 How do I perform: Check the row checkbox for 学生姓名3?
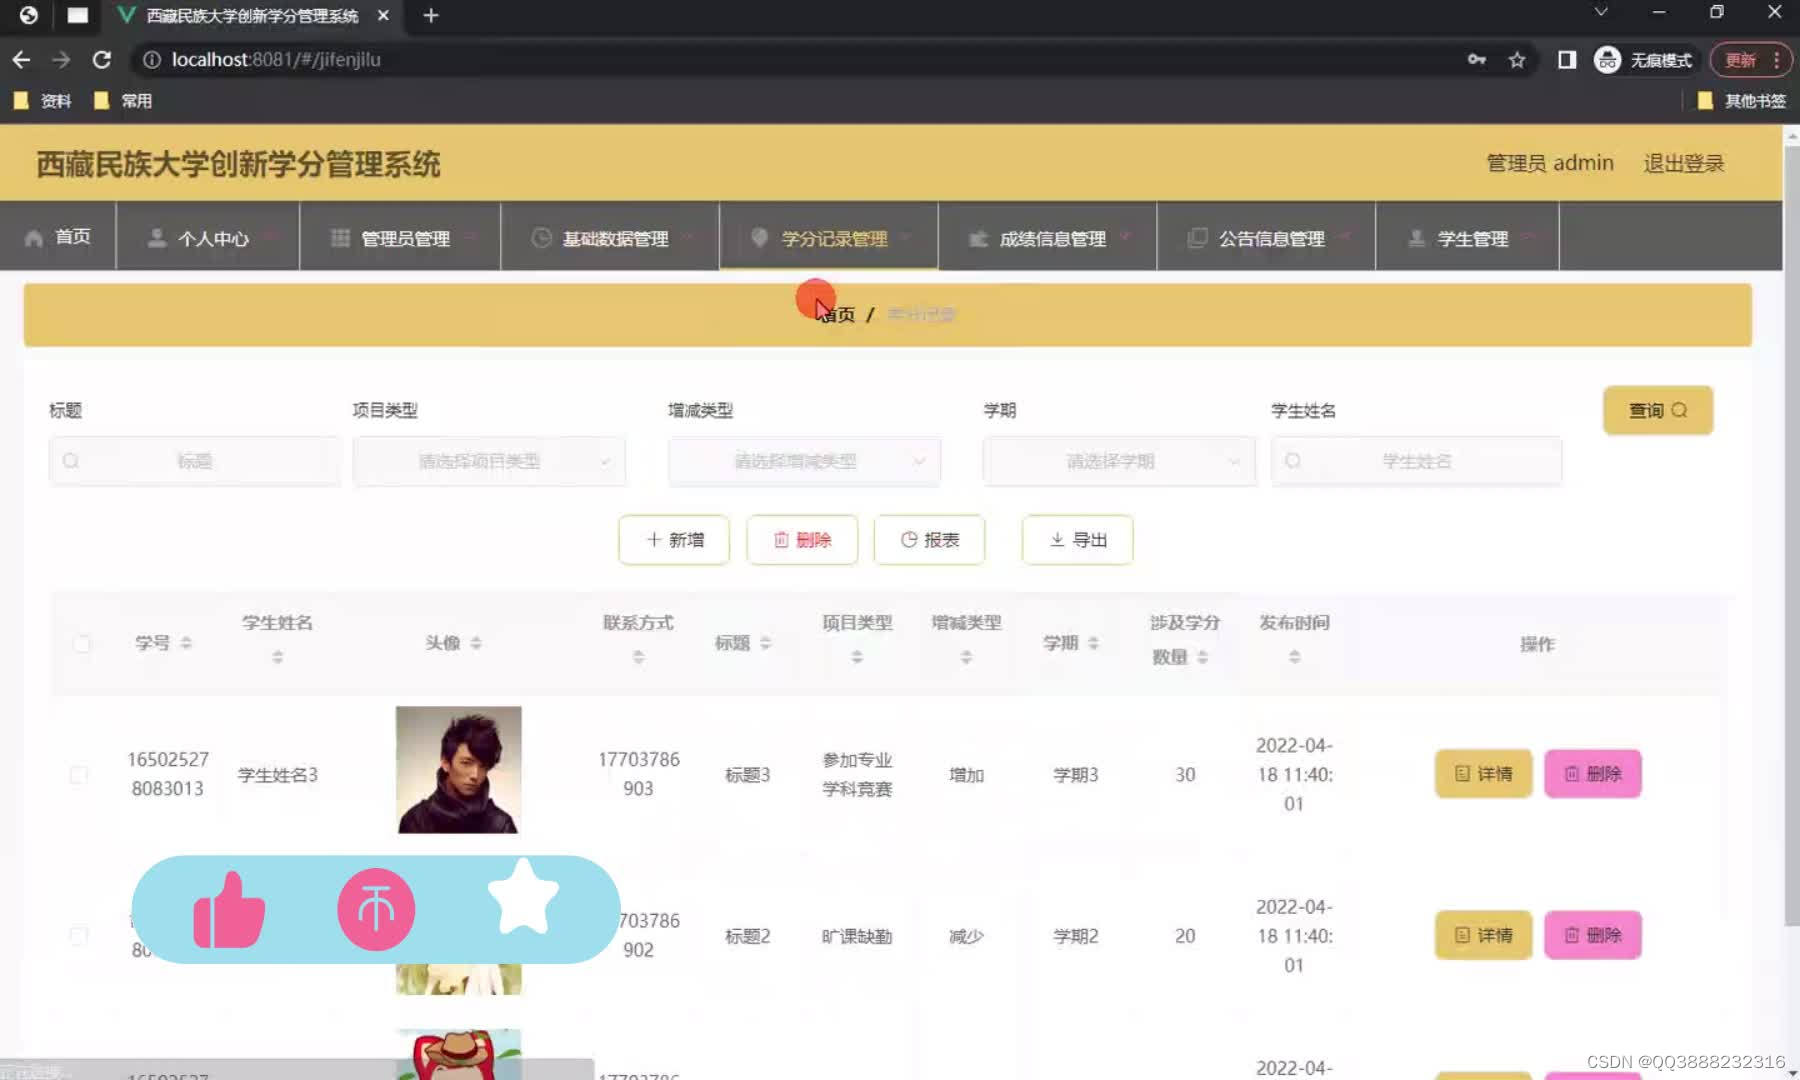[79, 773]
